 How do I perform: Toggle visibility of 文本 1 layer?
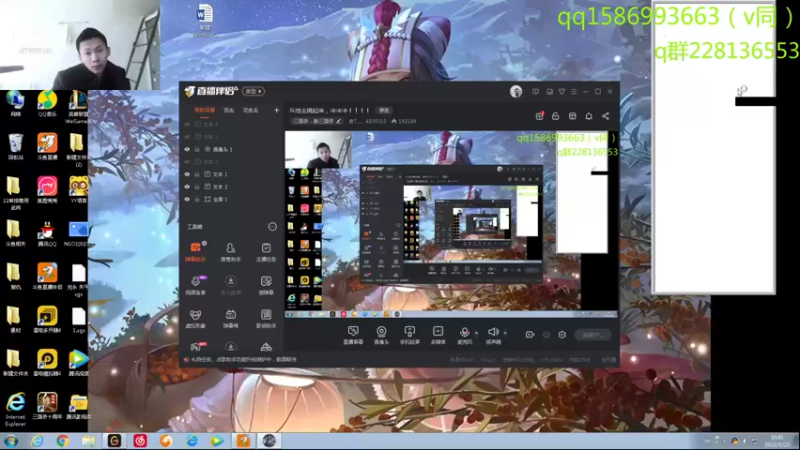pyautogui.click(x=187, y=174)
